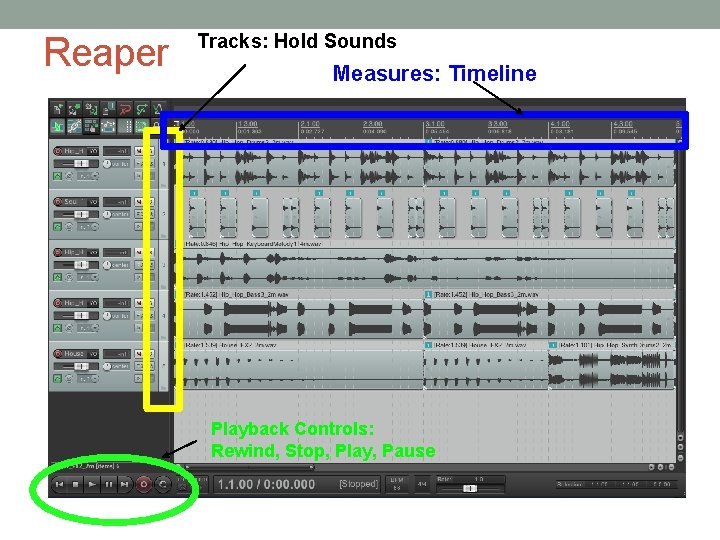This screenshot has height=540, width=720.
Task: Click the playback Rate slider
Action: coord(469,488)
